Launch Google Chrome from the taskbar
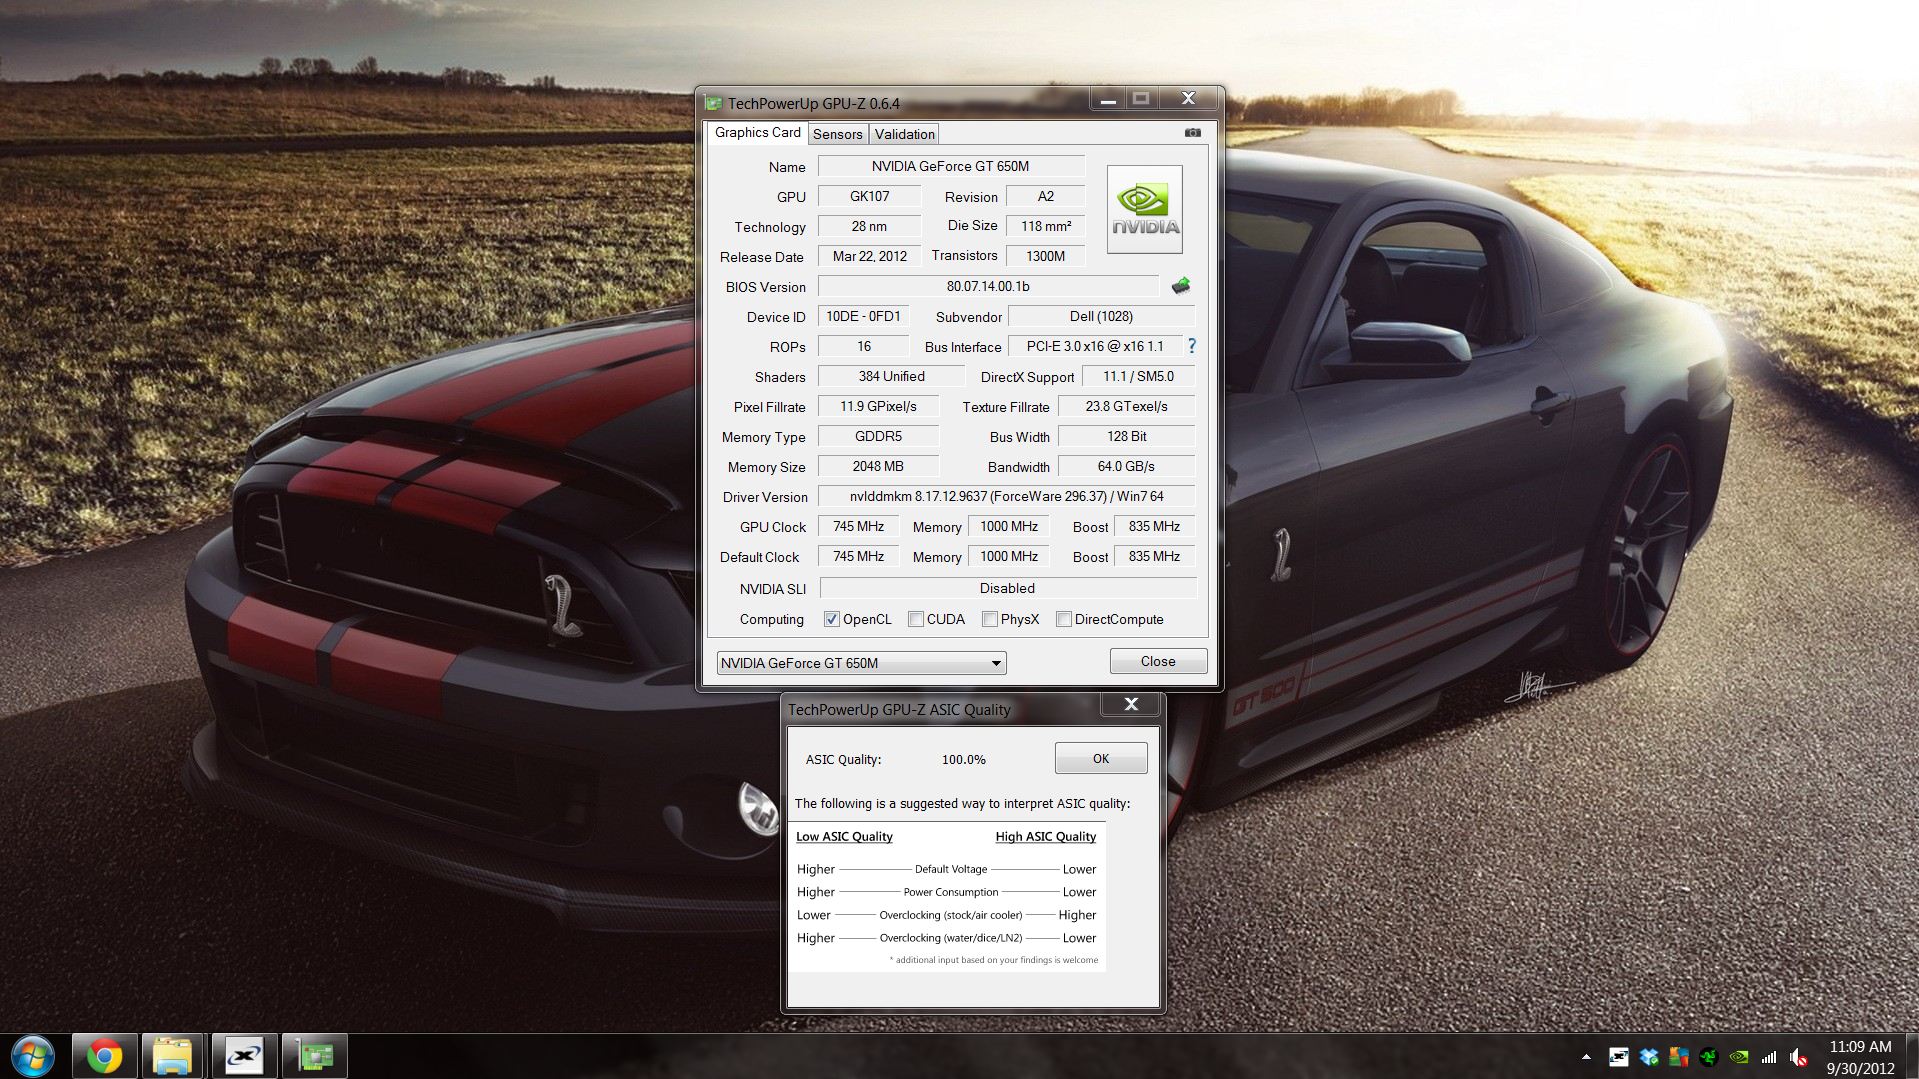This screenshot has height=1079, width=1919. click(104, 1056)
